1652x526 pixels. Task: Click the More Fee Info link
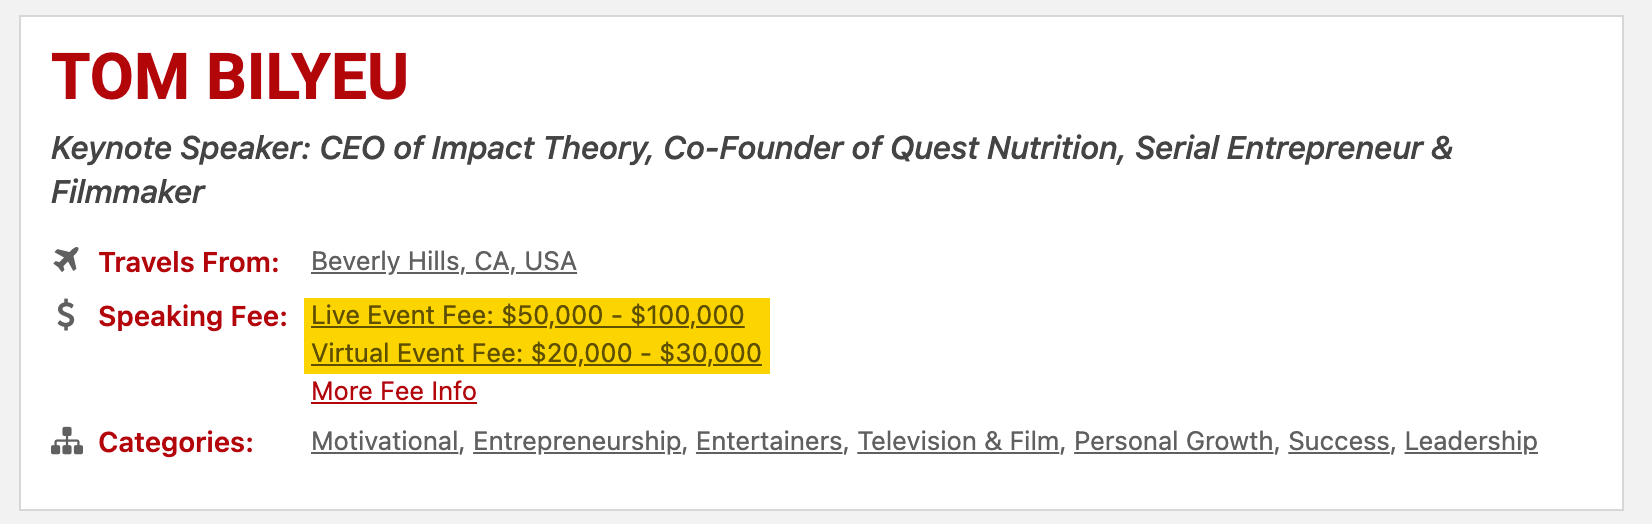click(x=394, y=391)
